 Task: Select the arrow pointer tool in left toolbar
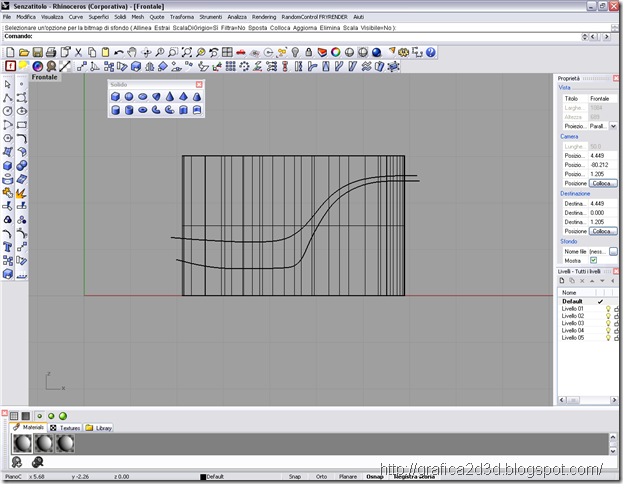coord(8,84)
